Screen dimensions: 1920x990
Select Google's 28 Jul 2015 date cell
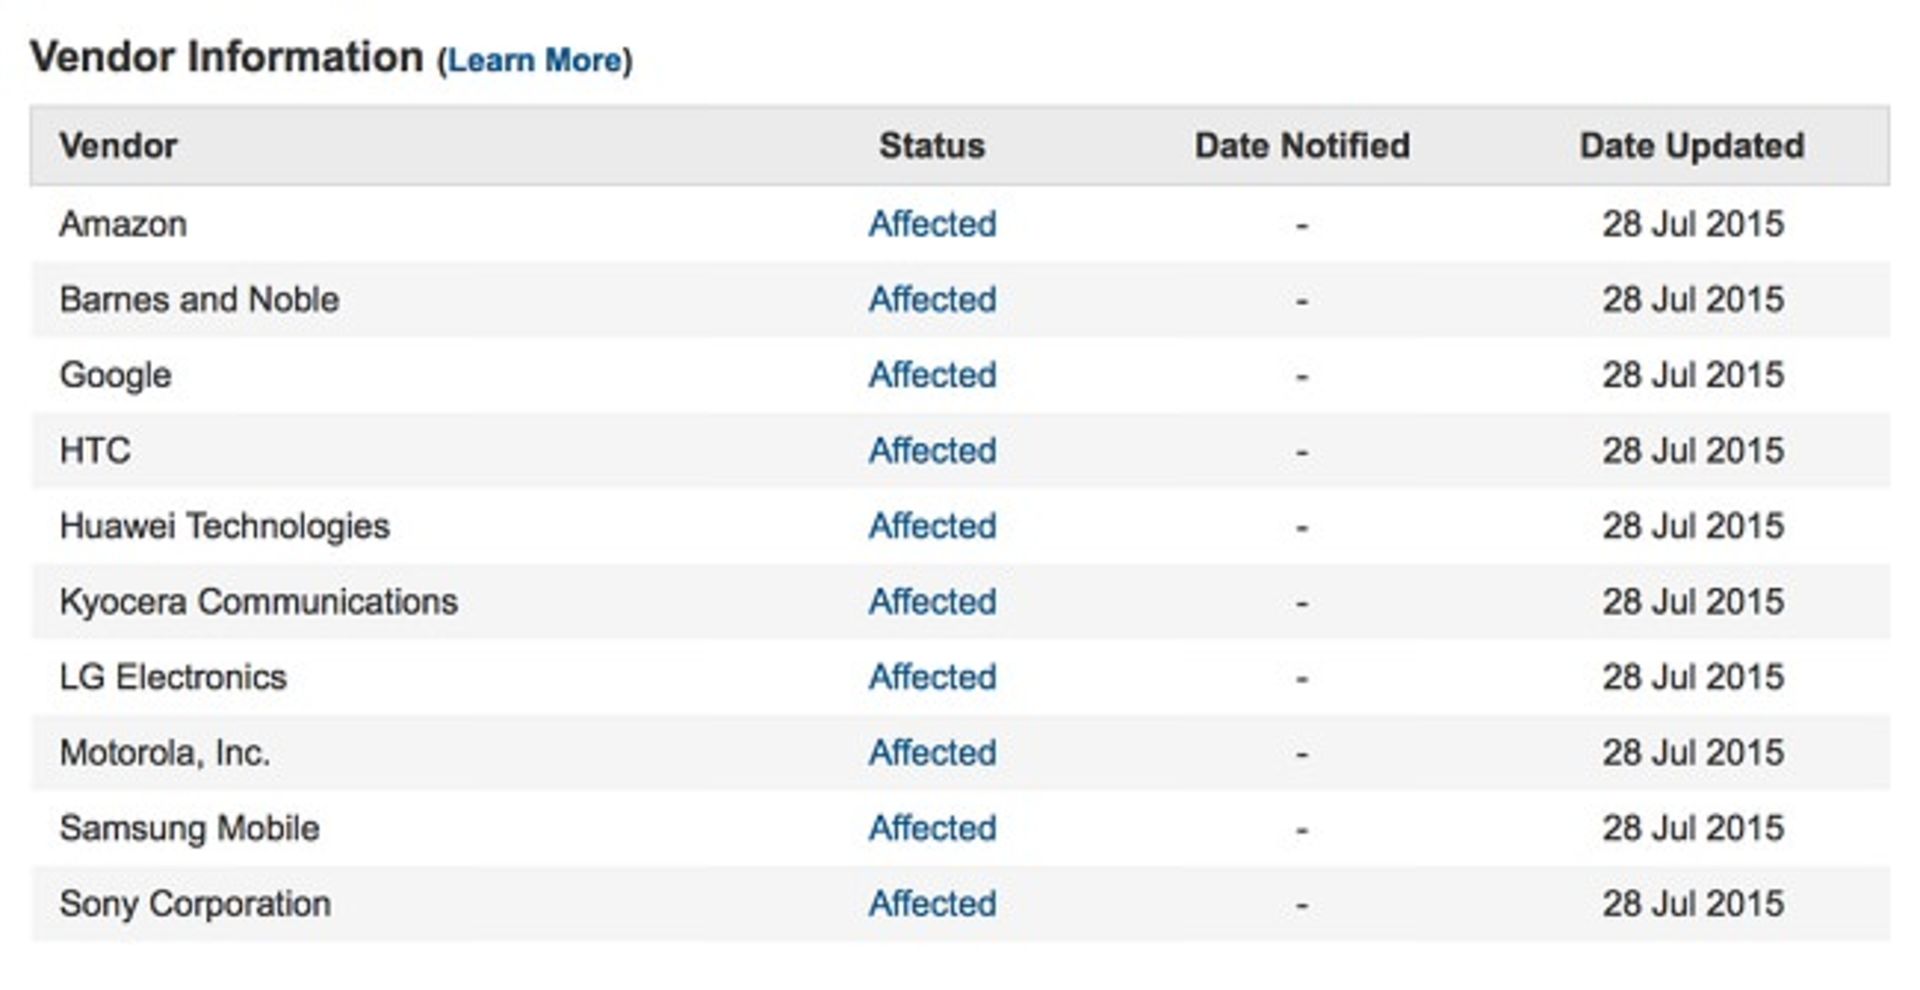coord(1693,375)
